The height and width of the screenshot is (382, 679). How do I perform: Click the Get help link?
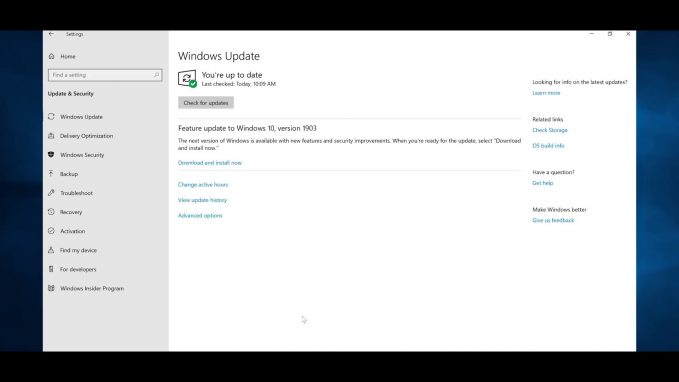tap(543, 183)
